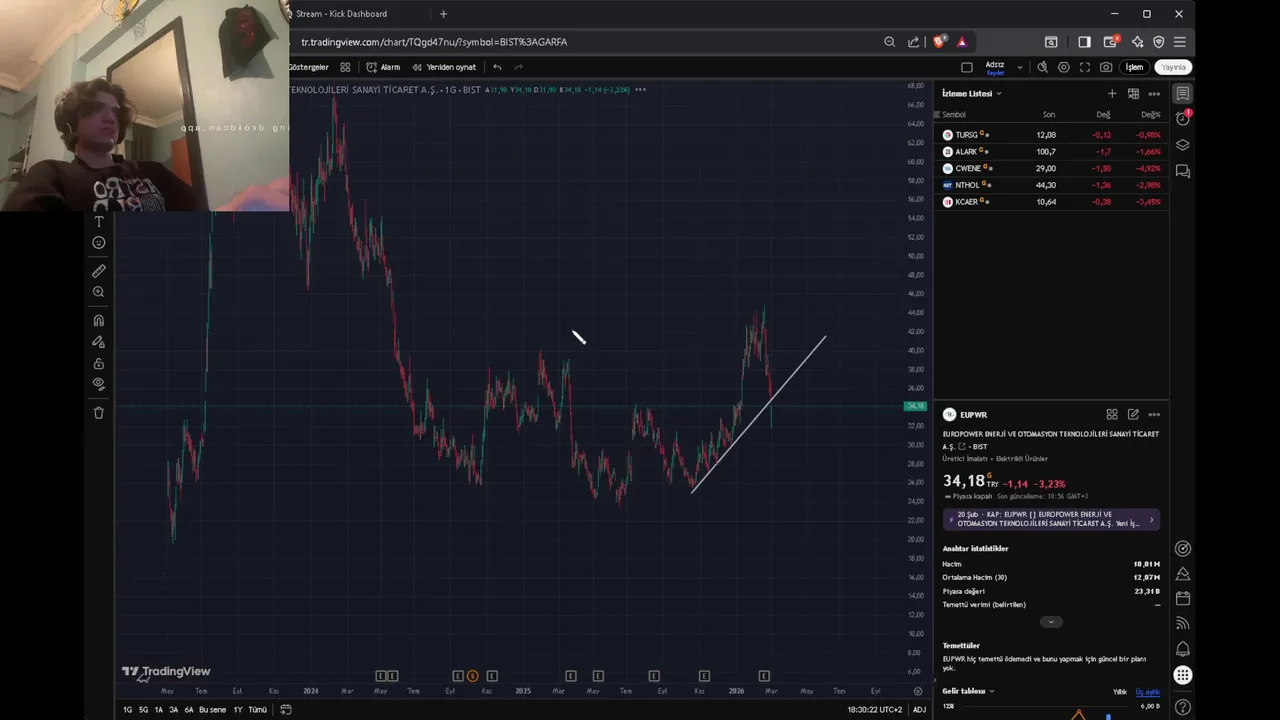Select NTHOL in the watchlist
The height and width of the screenshot is (720, 1280).
1052,185
